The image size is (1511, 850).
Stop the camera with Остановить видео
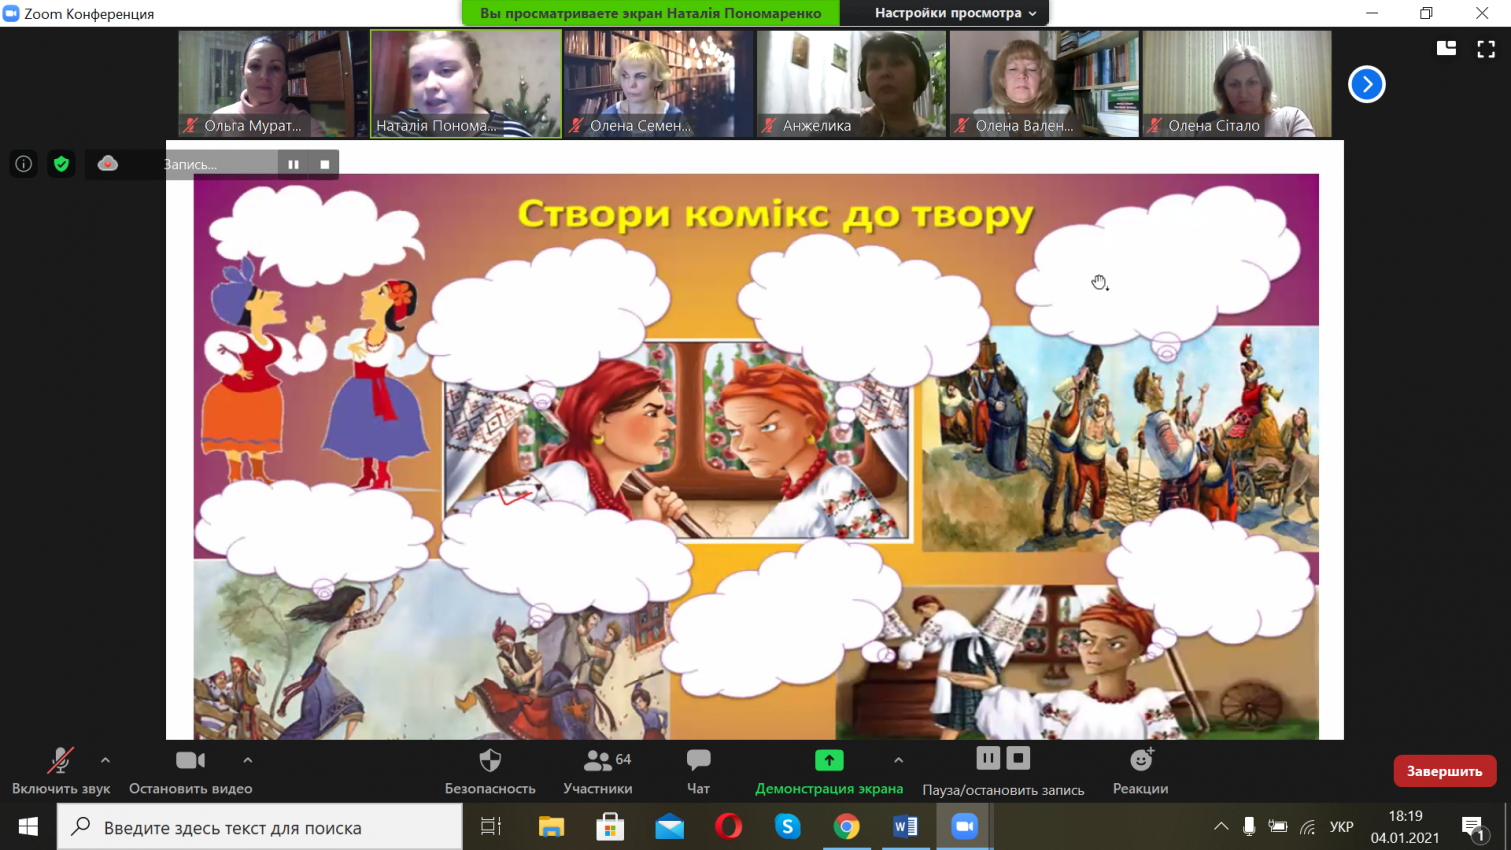tap(190, 772)
